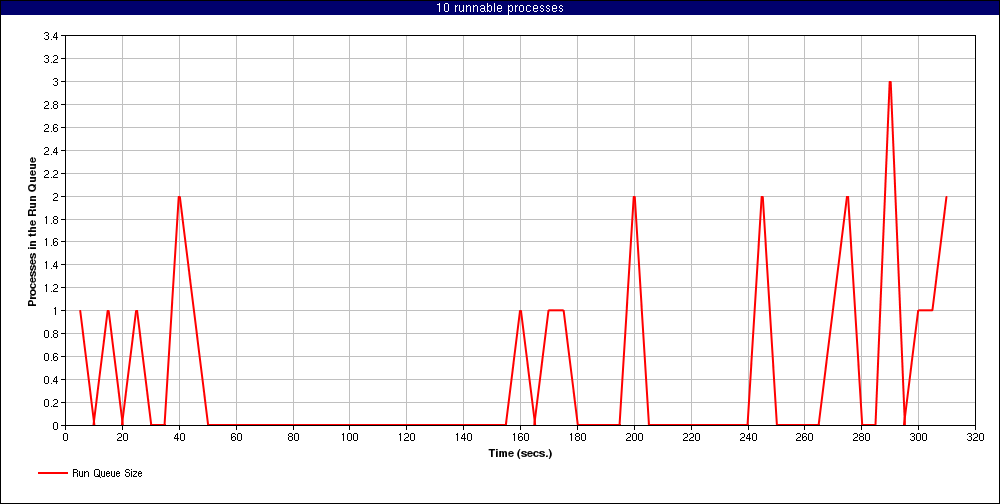Click the peak of 1 at 160 seconds
This screenshot has width=1000, height=504.
pyautogui.click(x=520, y=311)
